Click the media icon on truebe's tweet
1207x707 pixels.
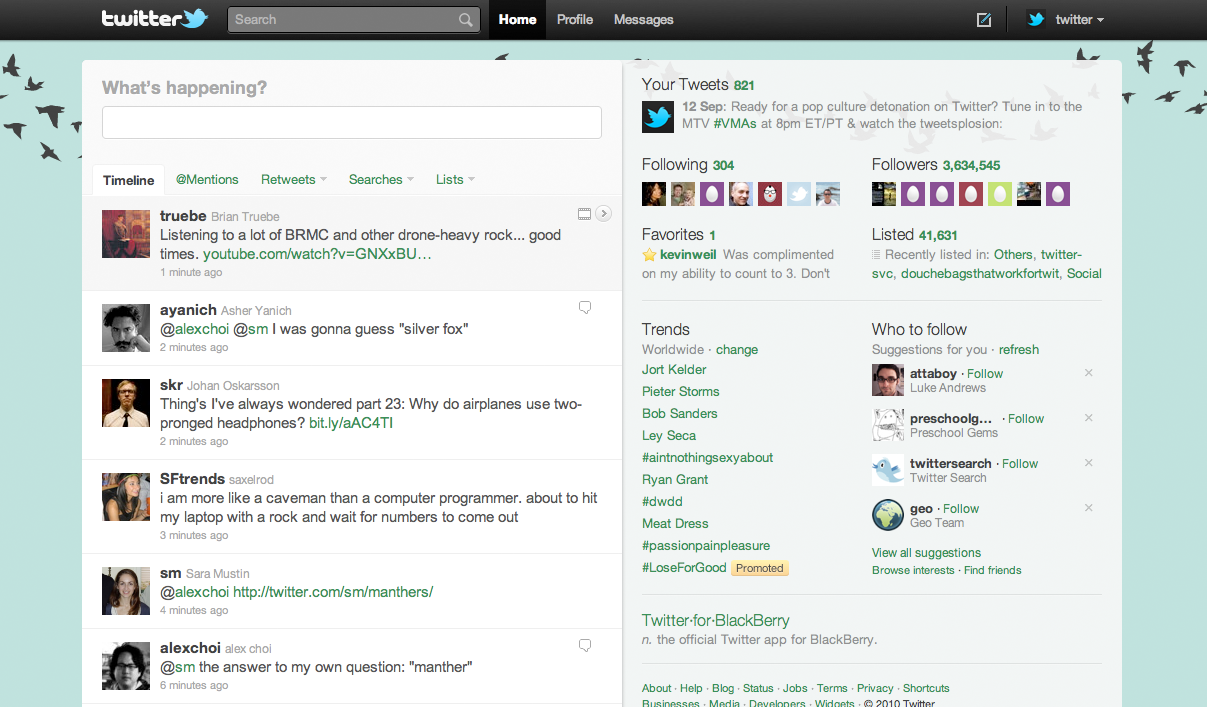click(585, 213)
